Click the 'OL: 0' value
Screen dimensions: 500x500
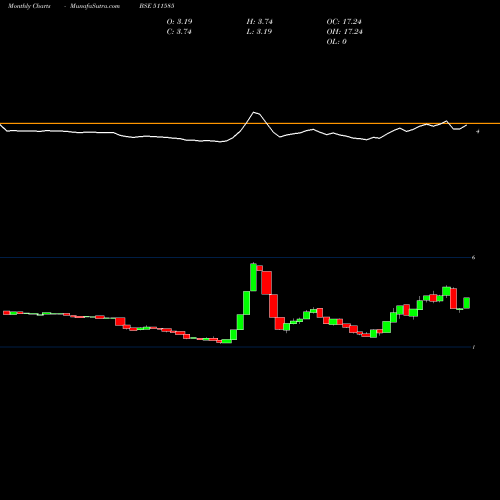336,42
